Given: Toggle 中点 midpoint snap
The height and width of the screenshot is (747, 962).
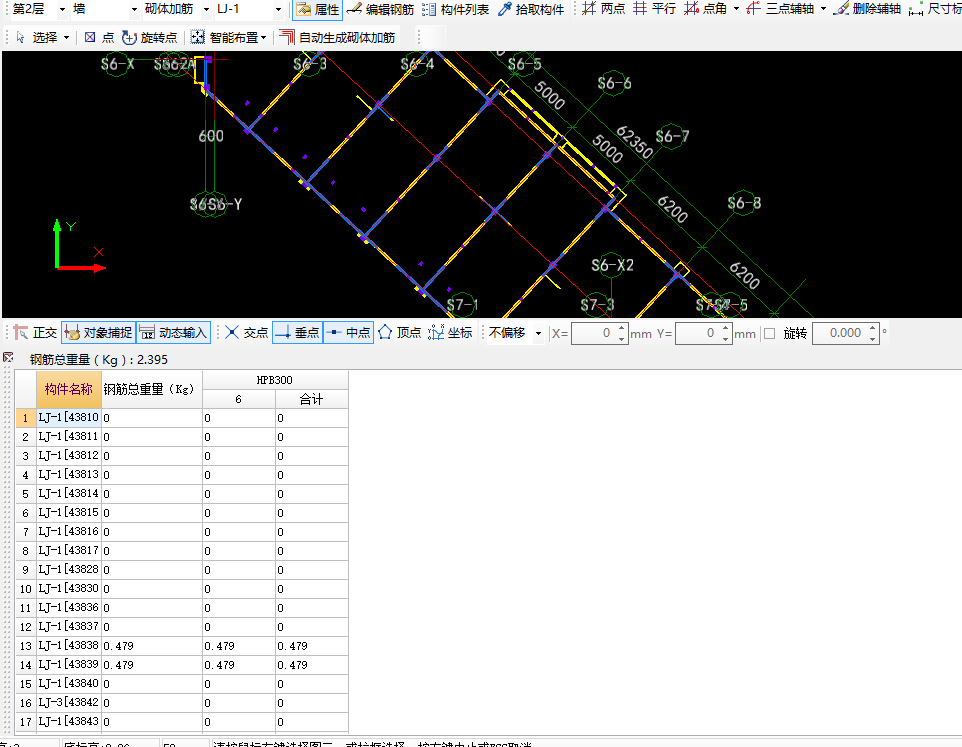Looking at the screenshot, I should click(x=348, y=332).
